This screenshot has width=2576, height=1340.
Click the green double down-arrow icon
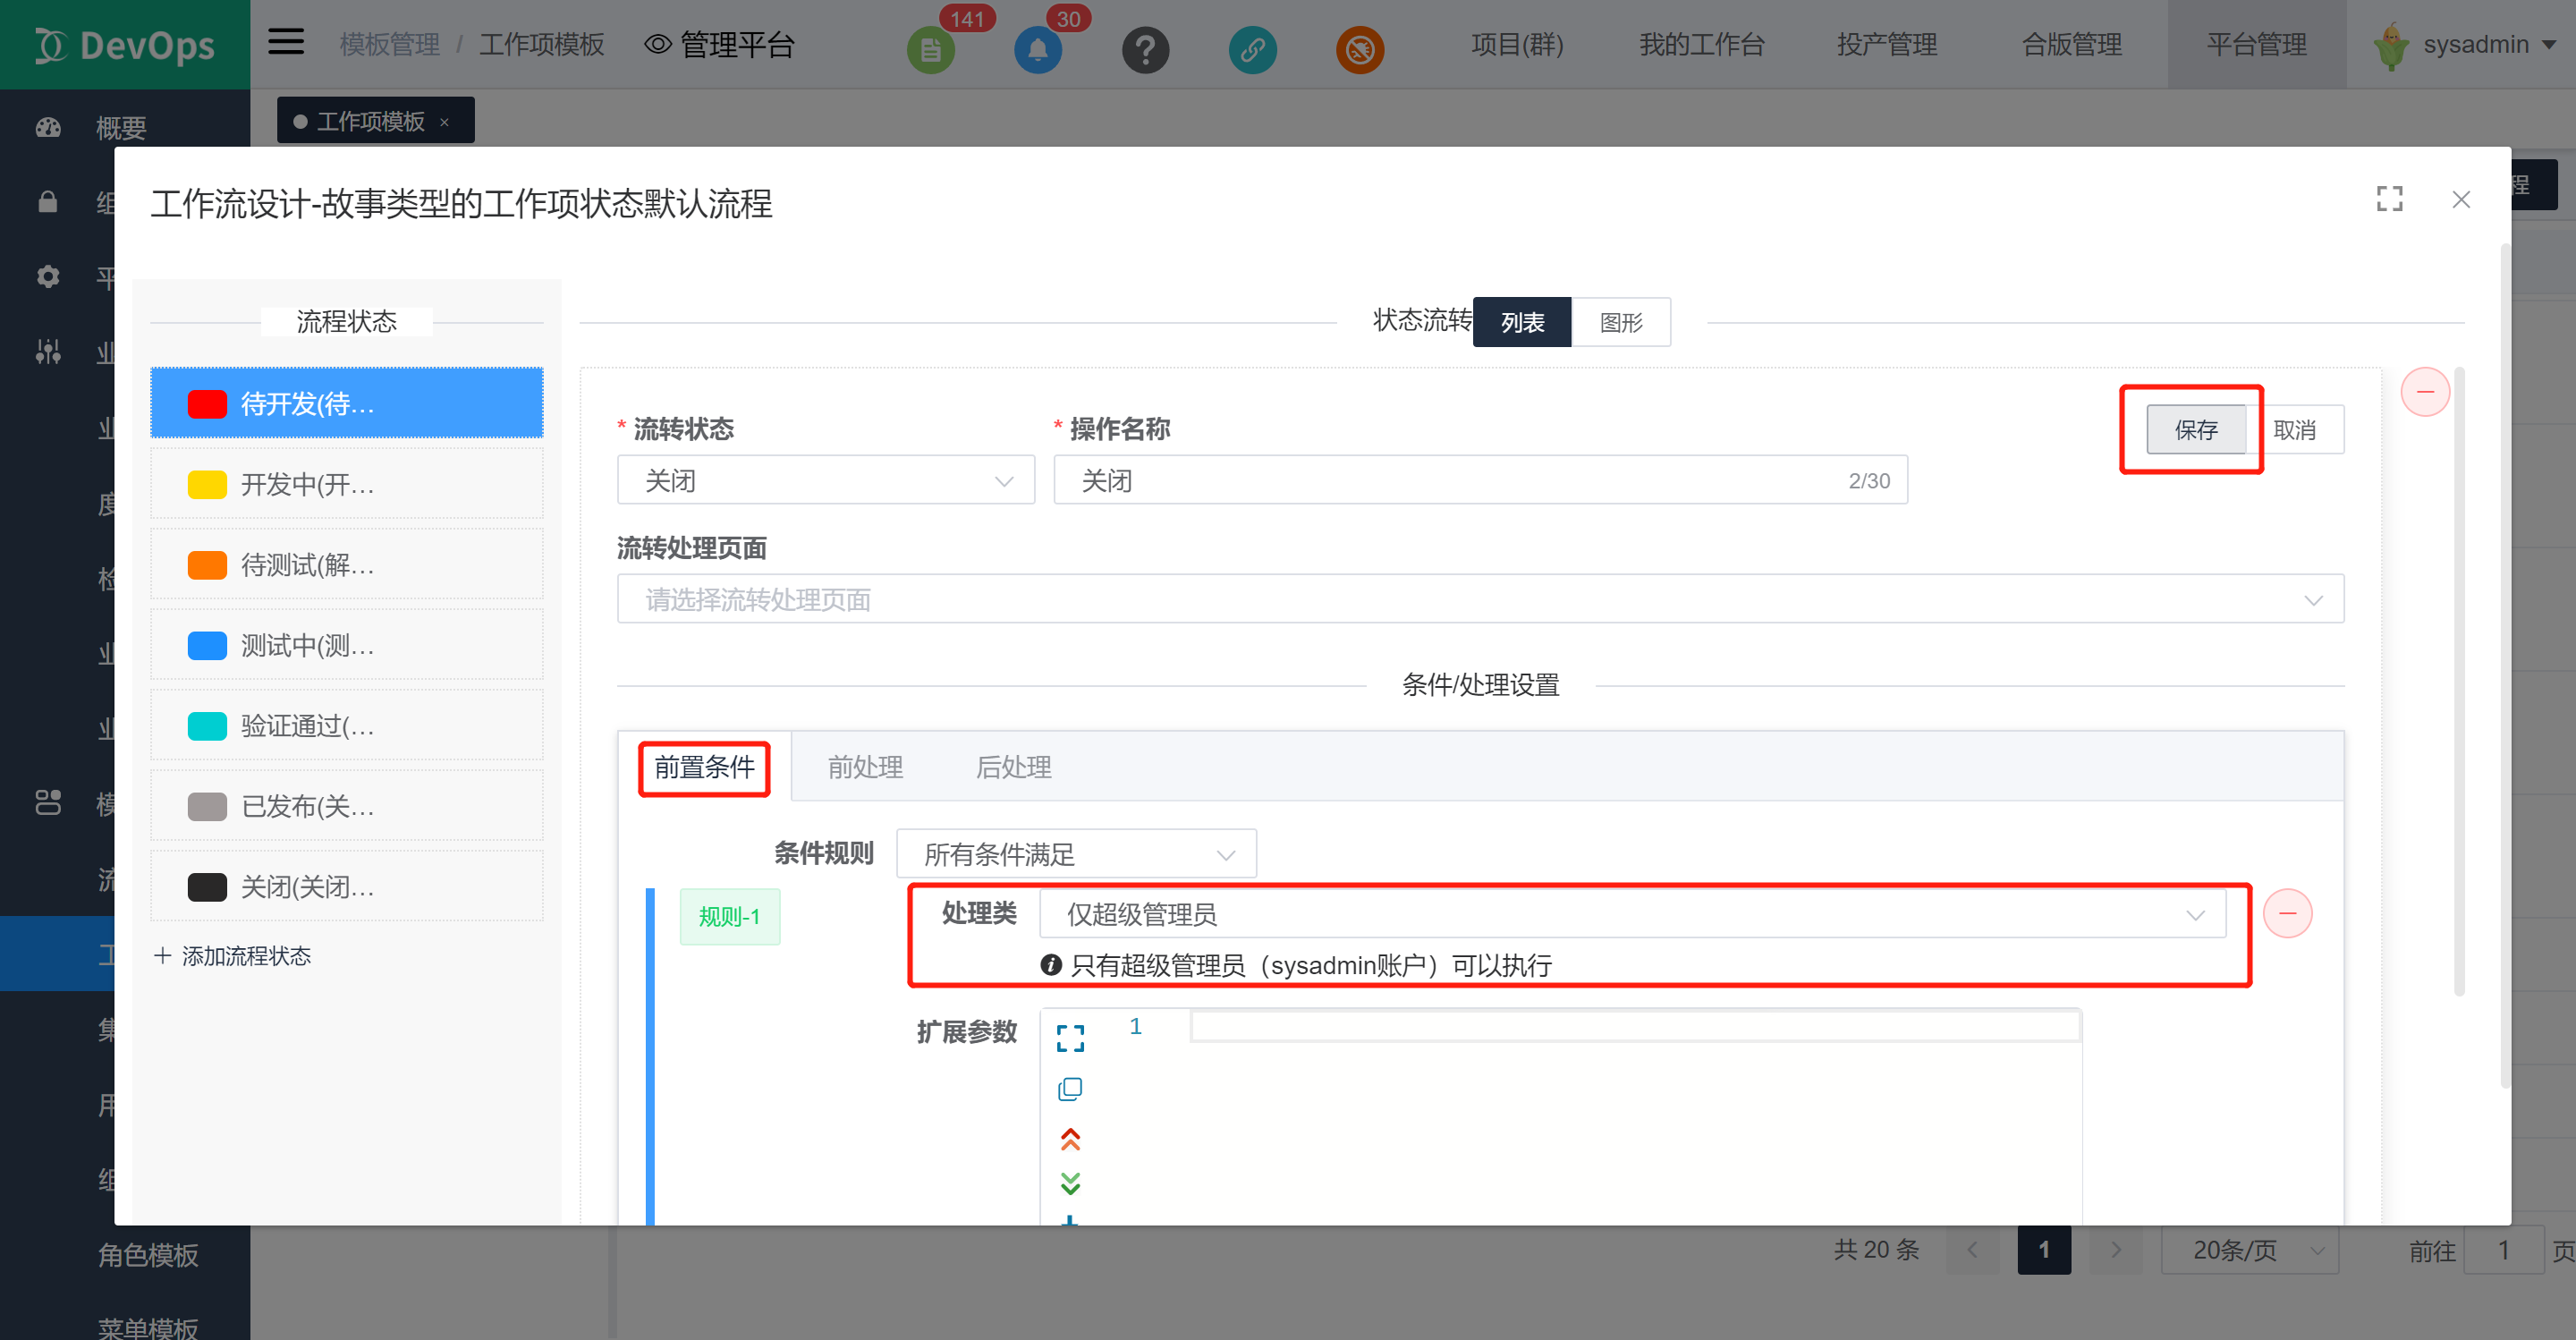click(x=1070, y=1184)
